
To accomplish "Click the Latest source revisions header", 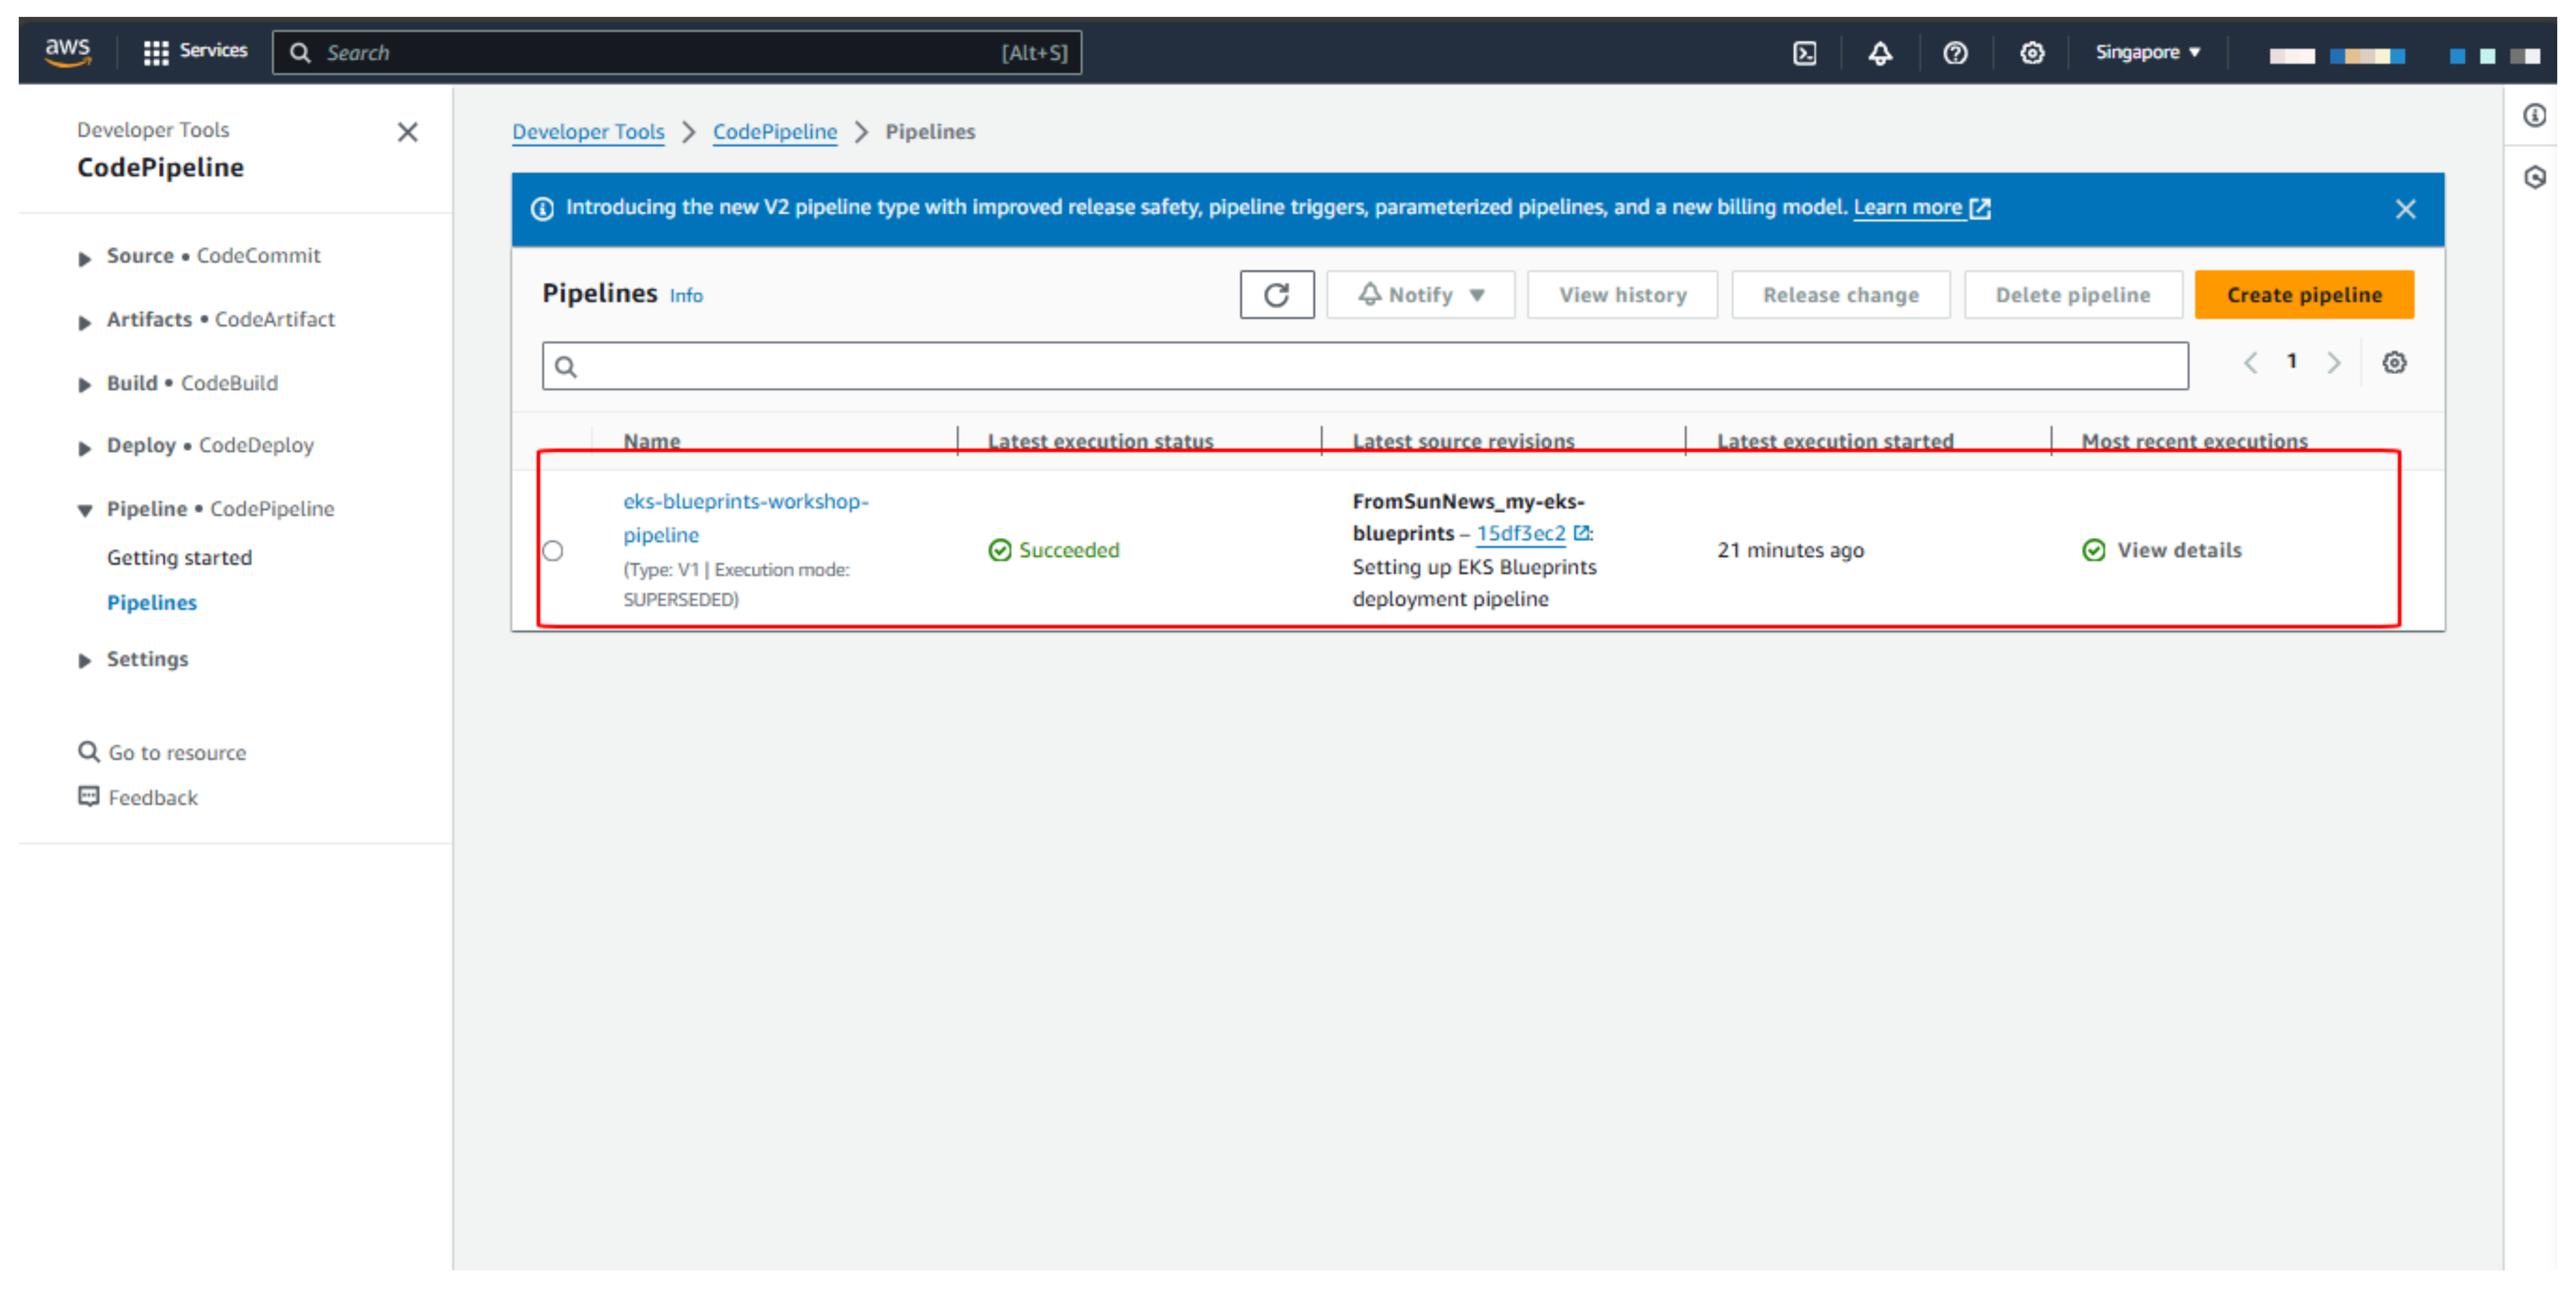I will tap(1463, 441).
